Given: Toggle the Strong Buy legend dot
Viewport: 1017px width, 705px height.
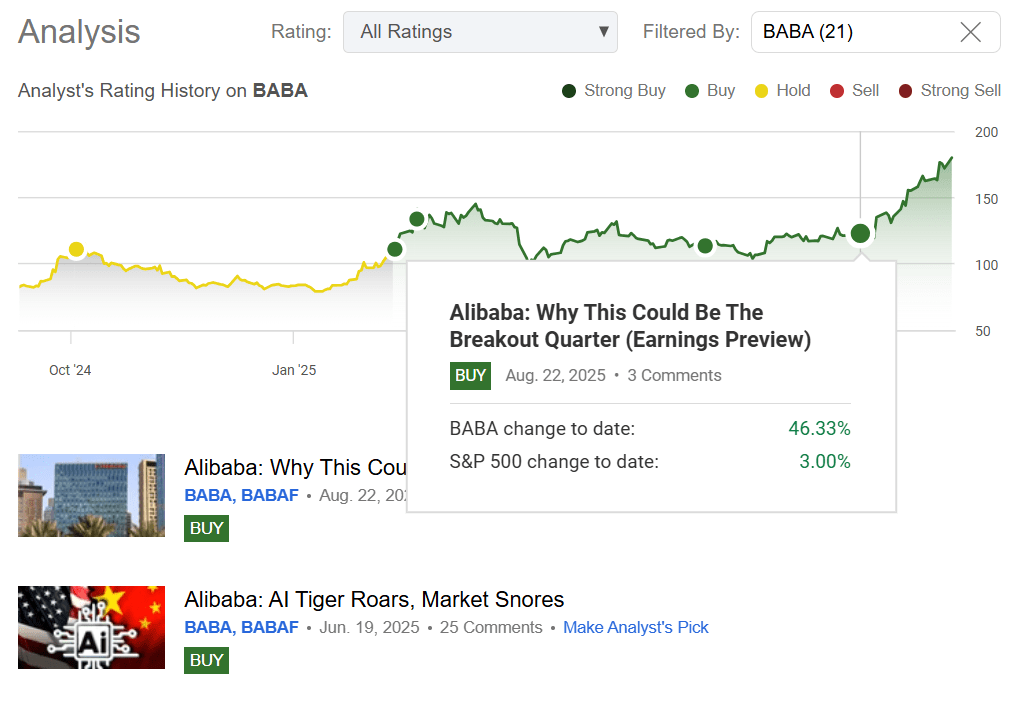Looking at the screenshot, I should pyautogui.click(x=569, y=91).
